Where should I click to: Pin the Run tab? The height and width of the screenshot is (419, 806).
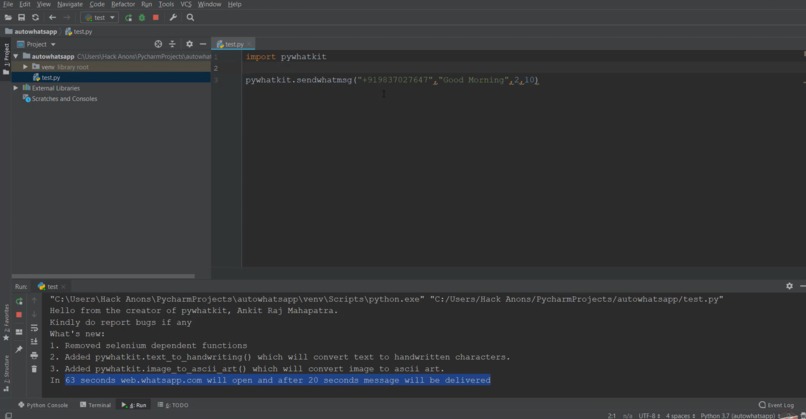(19, 350)
